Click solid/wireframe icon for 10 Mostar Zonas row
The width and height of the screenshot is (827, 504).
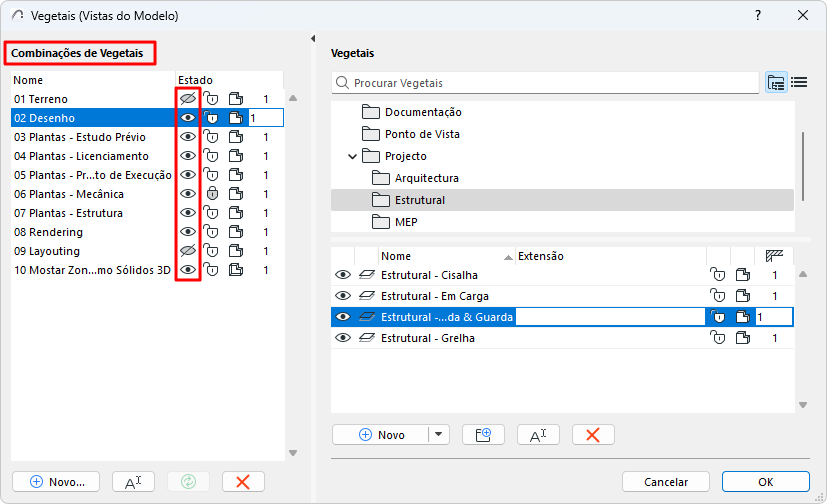click(236, 270)
